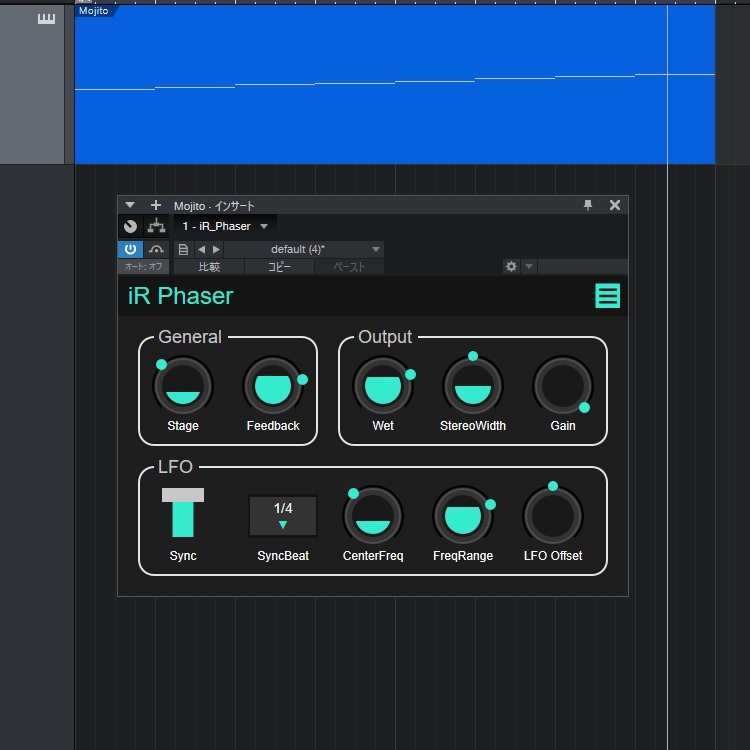Click the automation curve icon beside power
This screenshot has width=750, height=750.
(156, 249)
